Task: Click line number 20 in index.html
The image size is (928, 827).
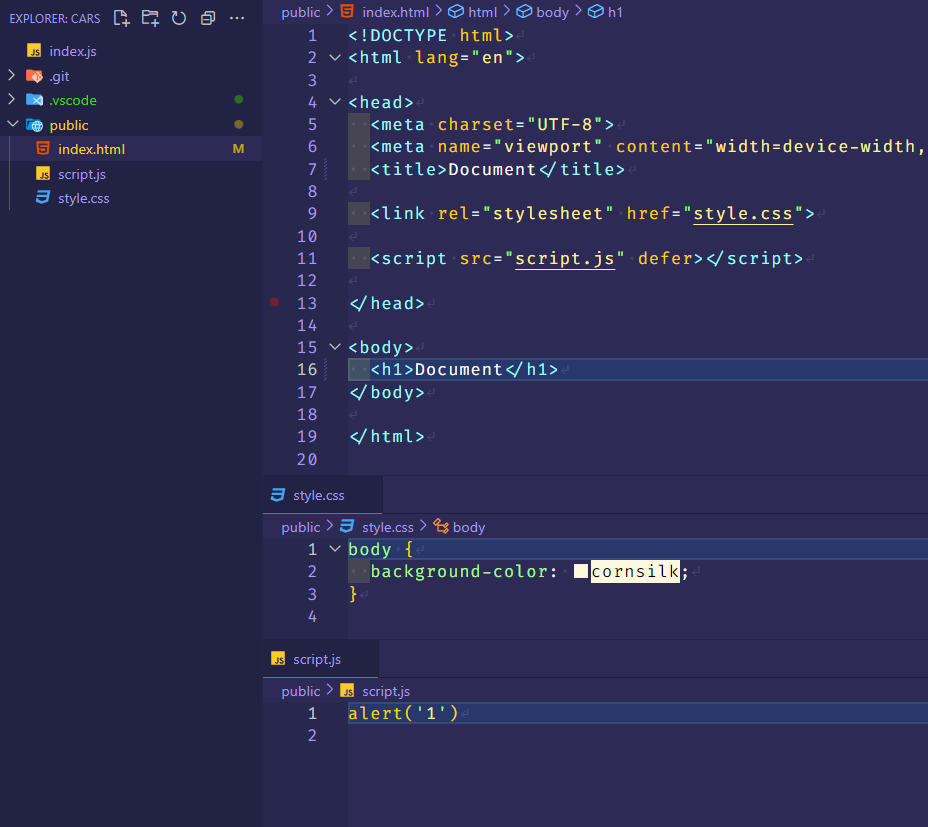Action: coord(307,459)
